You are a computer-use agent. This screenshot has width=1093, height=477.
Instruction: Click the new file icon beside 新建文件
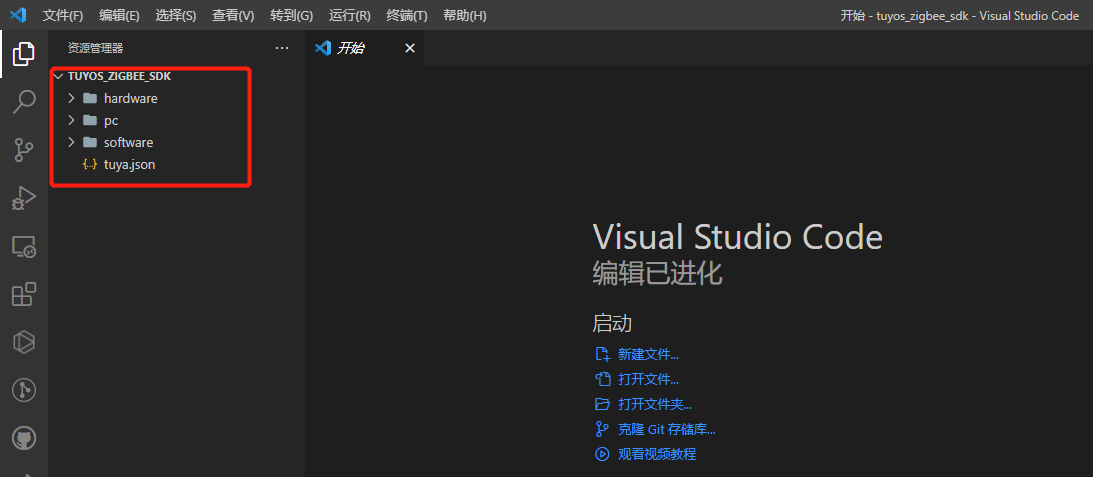602,354
